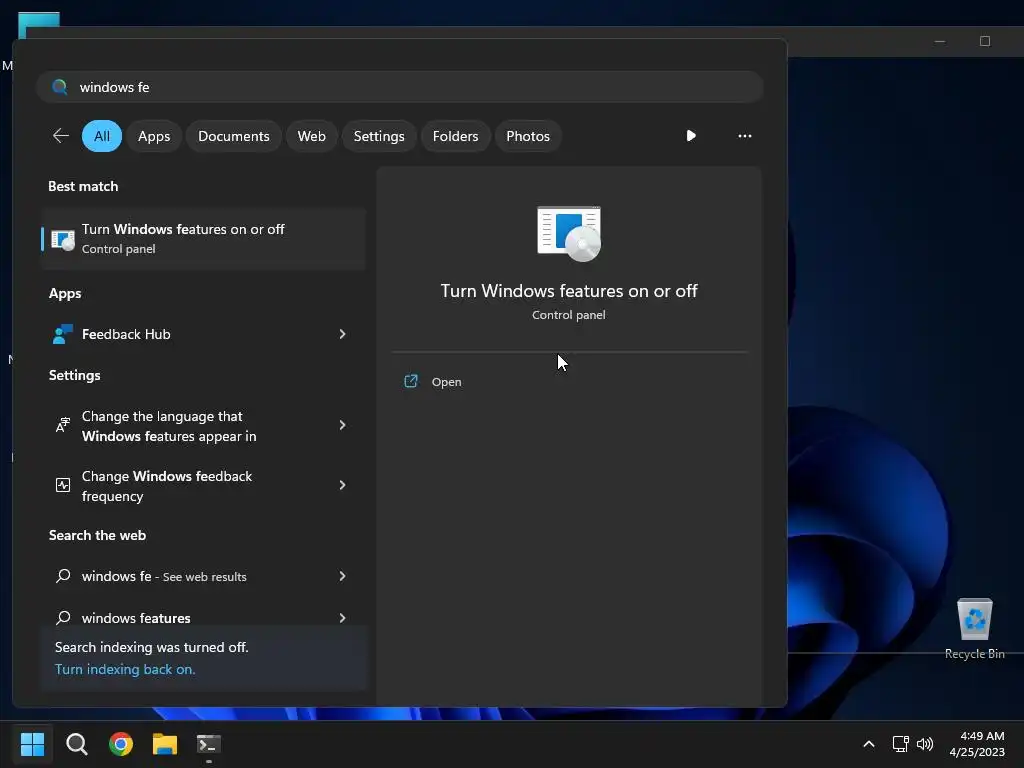Click 'Turn indexing back on' link
Screen dimensions: 1024x768
point(125,669)
